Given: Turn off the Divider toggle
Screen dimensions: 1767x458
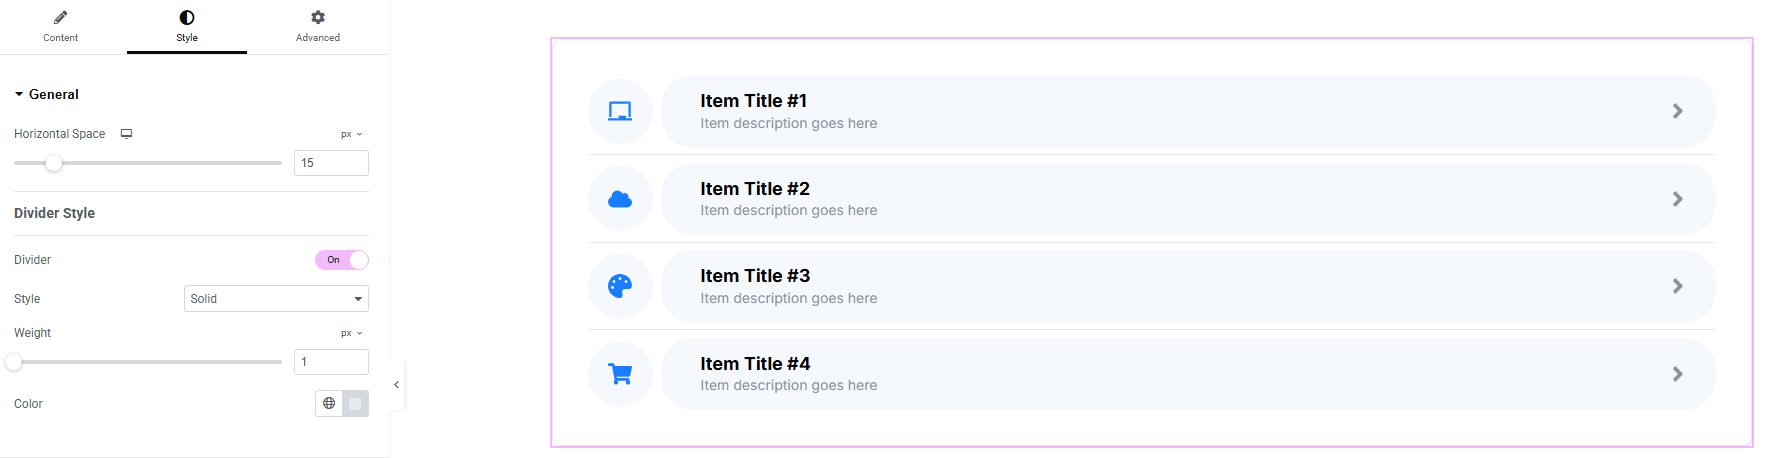Looking at the screenshot, I should coord(342,260).
